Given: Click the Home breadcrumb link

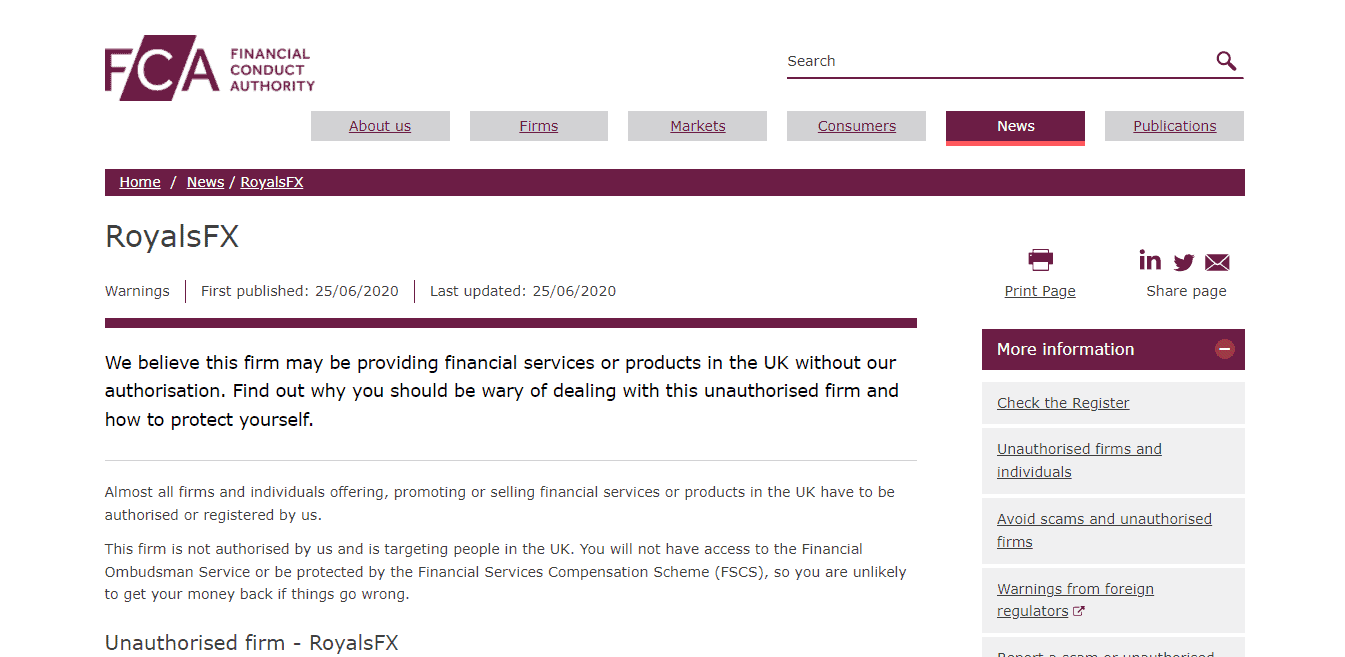Looking at the screenshot, I should [x=140, y=182].
